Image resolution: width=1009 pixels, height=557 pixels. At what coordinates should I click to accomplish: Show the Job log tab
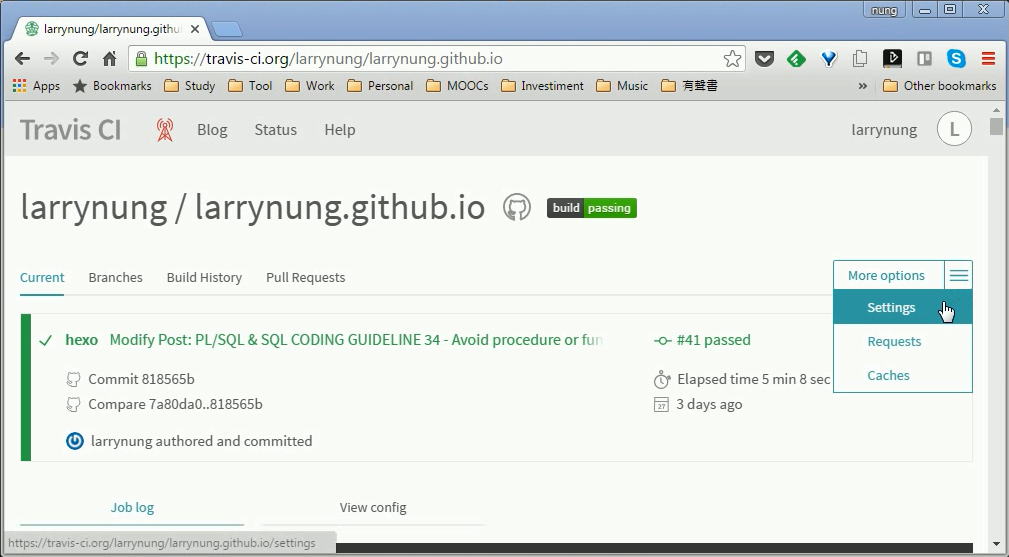(x=132, y=507)
